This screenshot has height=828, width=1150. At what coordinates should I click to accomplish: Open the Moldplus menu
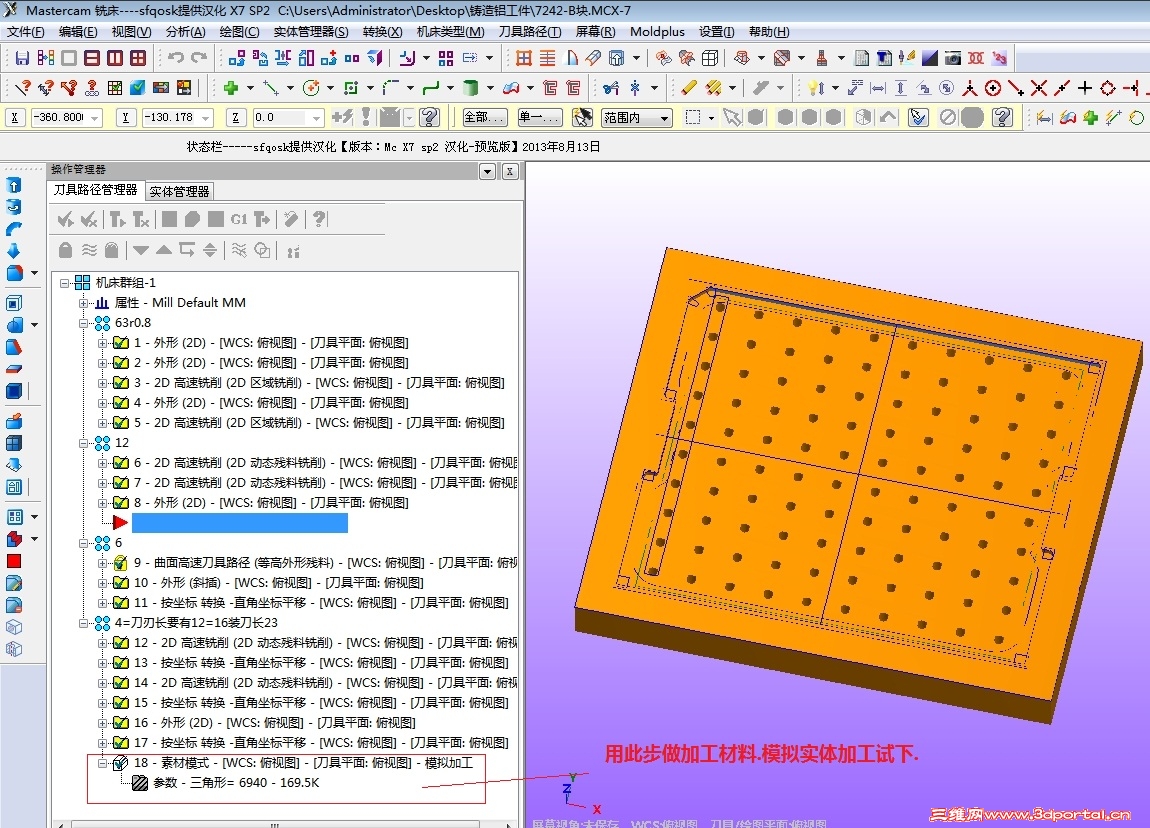click(x=657, y=32)
